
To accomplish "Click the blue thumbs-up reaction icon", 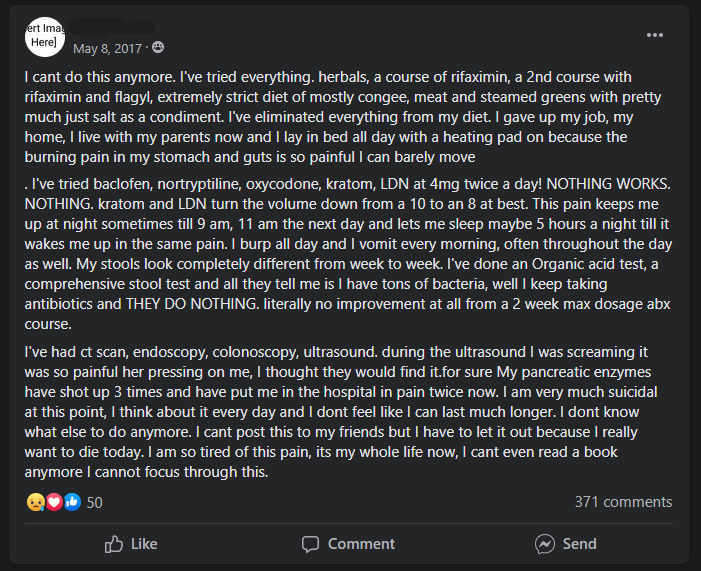I will tap(72, 502).
